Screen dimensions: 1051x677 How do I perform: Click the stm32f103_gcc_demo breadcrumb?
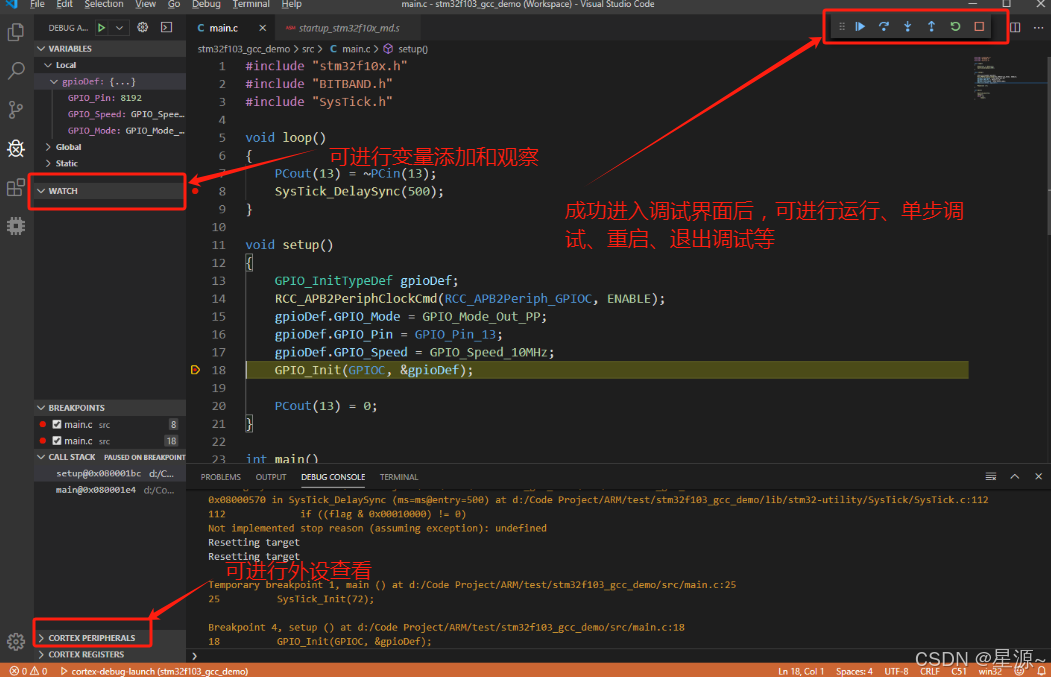243,49
